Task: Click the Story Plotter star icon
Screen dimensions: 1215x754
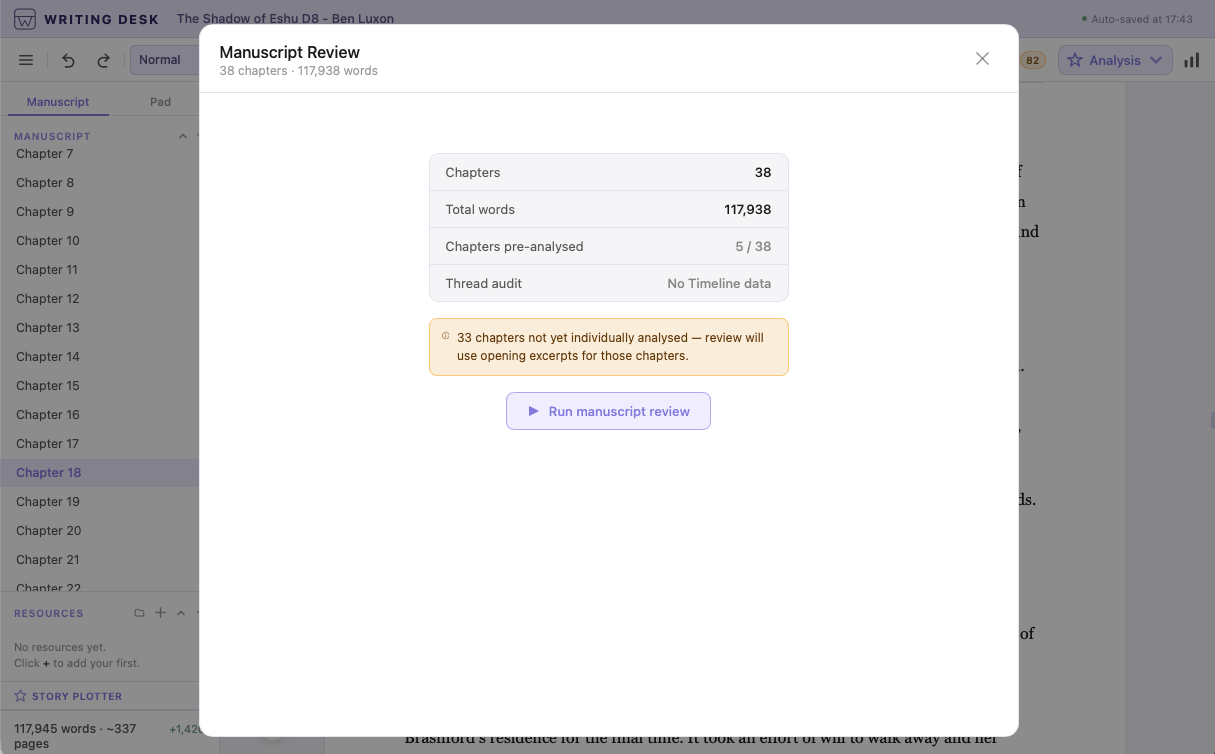Action: 20,695
